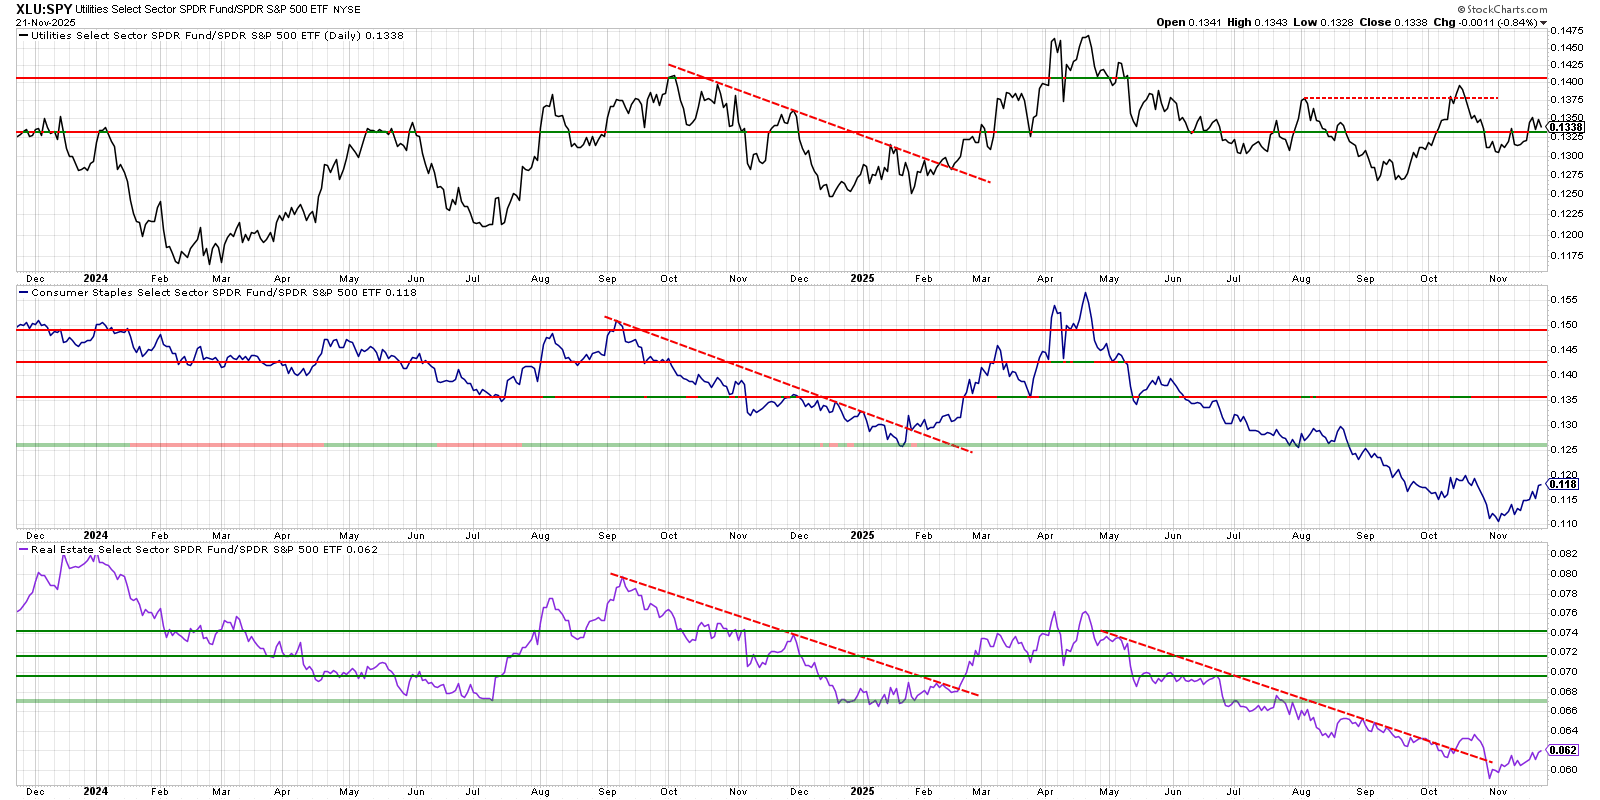Click the 0.062 current ratio tag
Image resolution: width=1600 pixels, height=800 pixels.
pos(1563,750)
